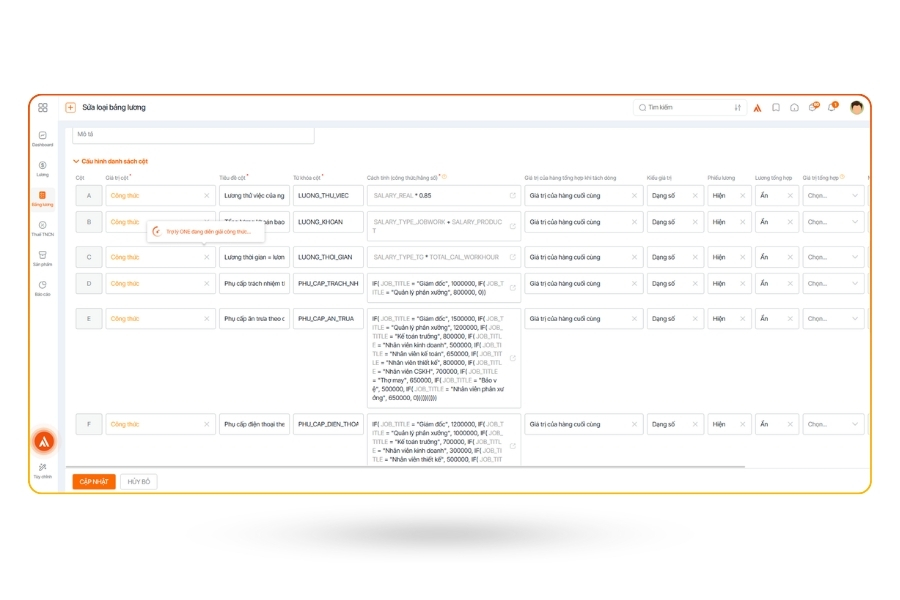Click the home icon in top bar
The image size is (900, 600).
pos(794,107)
